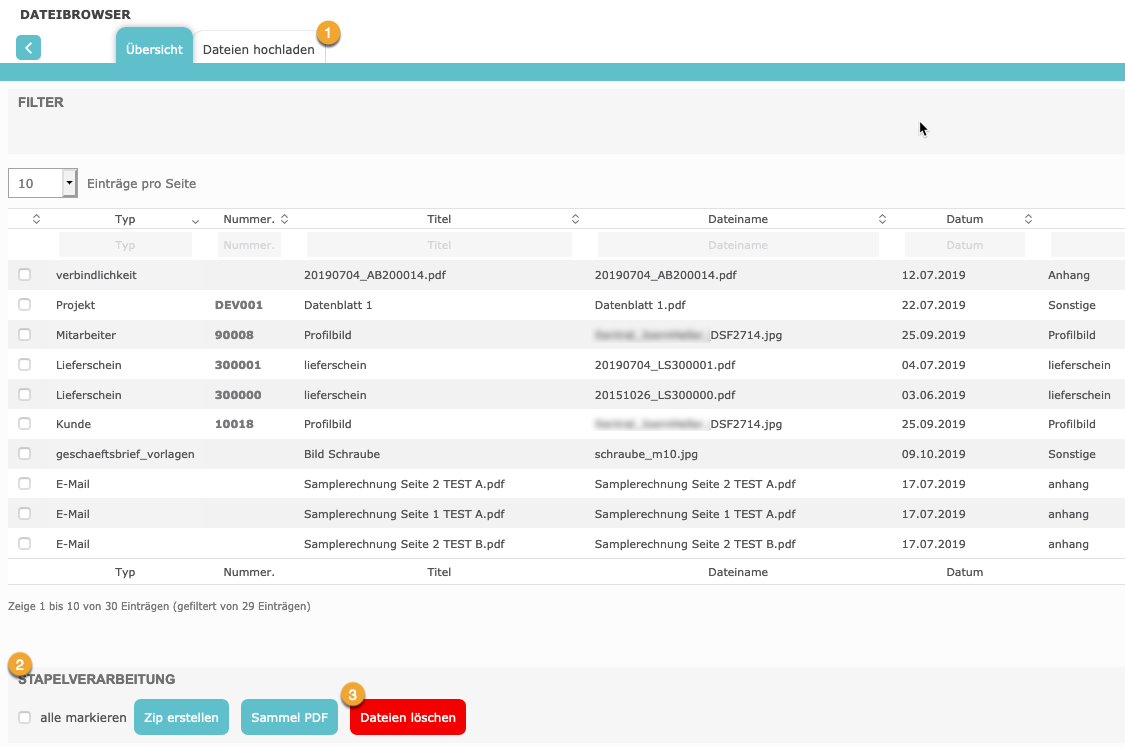
Task: Click sort arrows next to Datum header
Action: (x=1028, y=219)
